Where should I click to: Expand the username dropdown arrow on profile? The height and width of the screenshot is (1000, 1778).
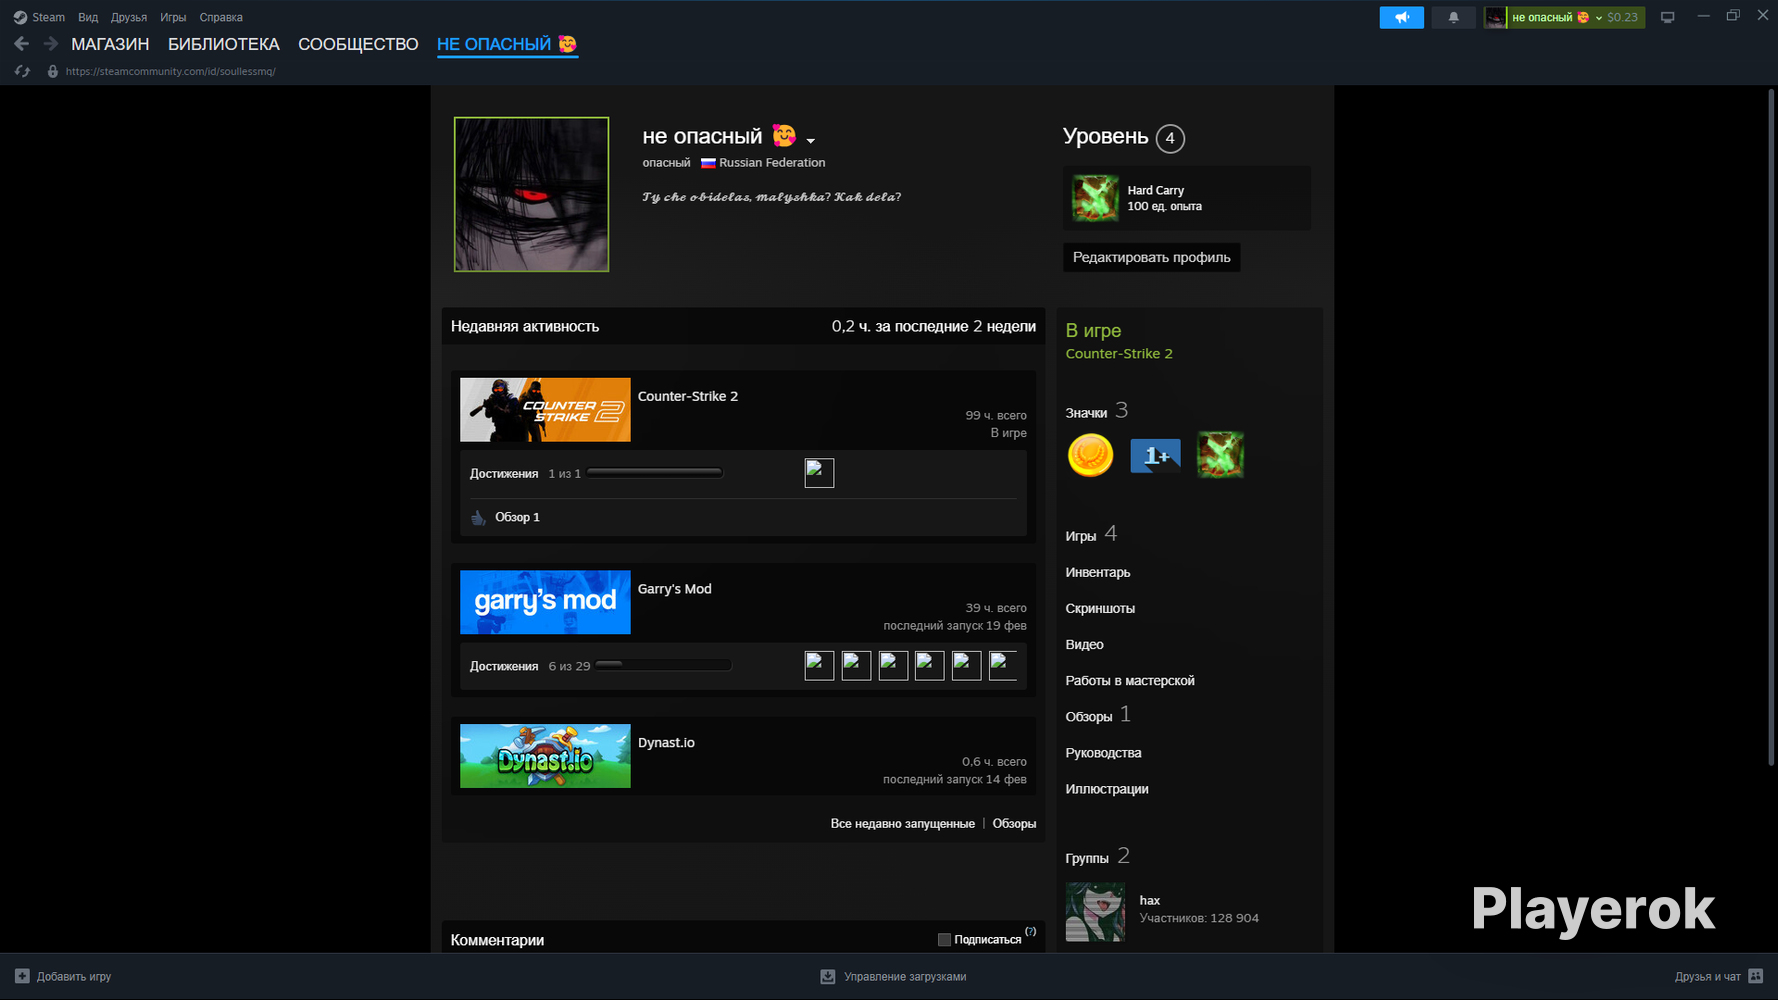point(810,141)
